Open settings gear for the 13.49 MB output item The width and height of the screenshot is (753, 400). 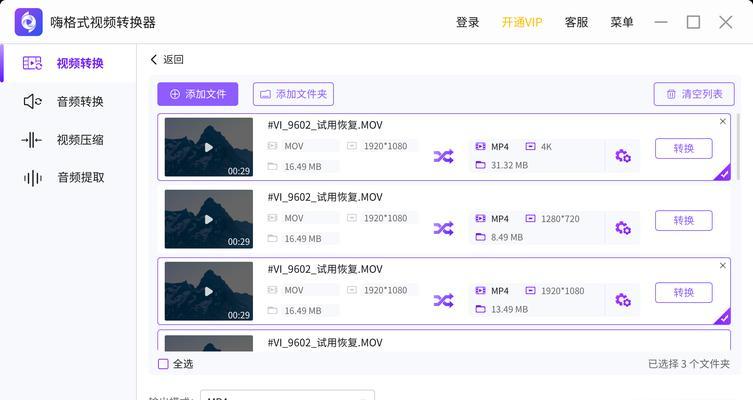coord(623,300)
